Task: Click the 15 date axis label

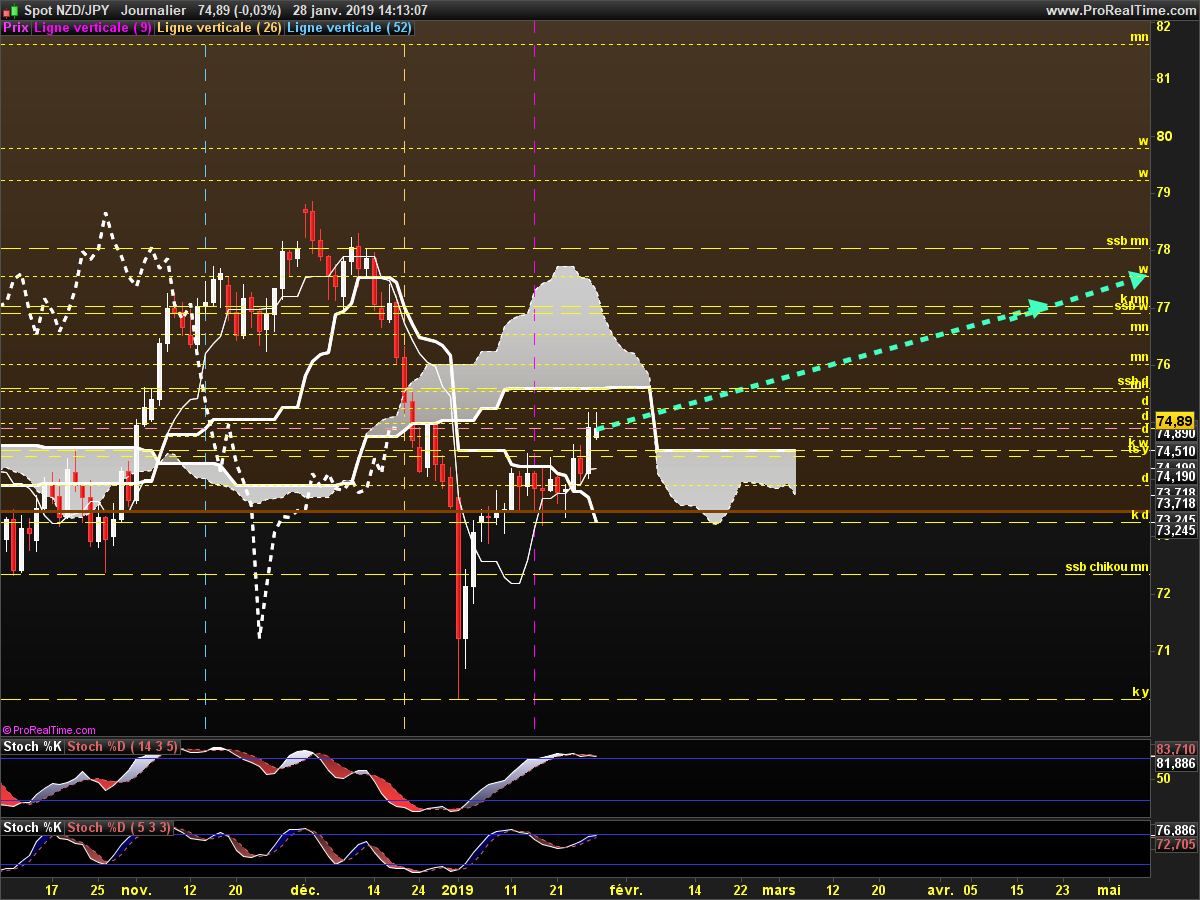Action: 1015,889
